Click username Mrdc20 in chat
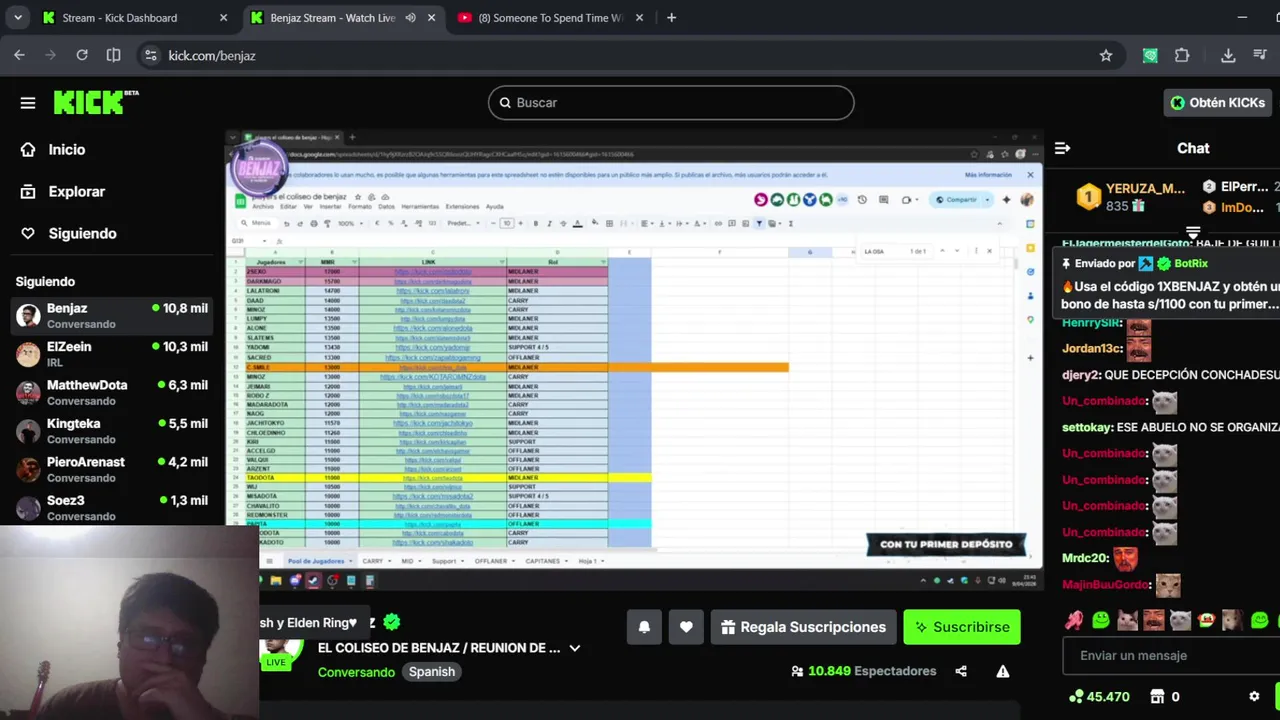The image size is (1280, 720). click(x=1085, y=558)
